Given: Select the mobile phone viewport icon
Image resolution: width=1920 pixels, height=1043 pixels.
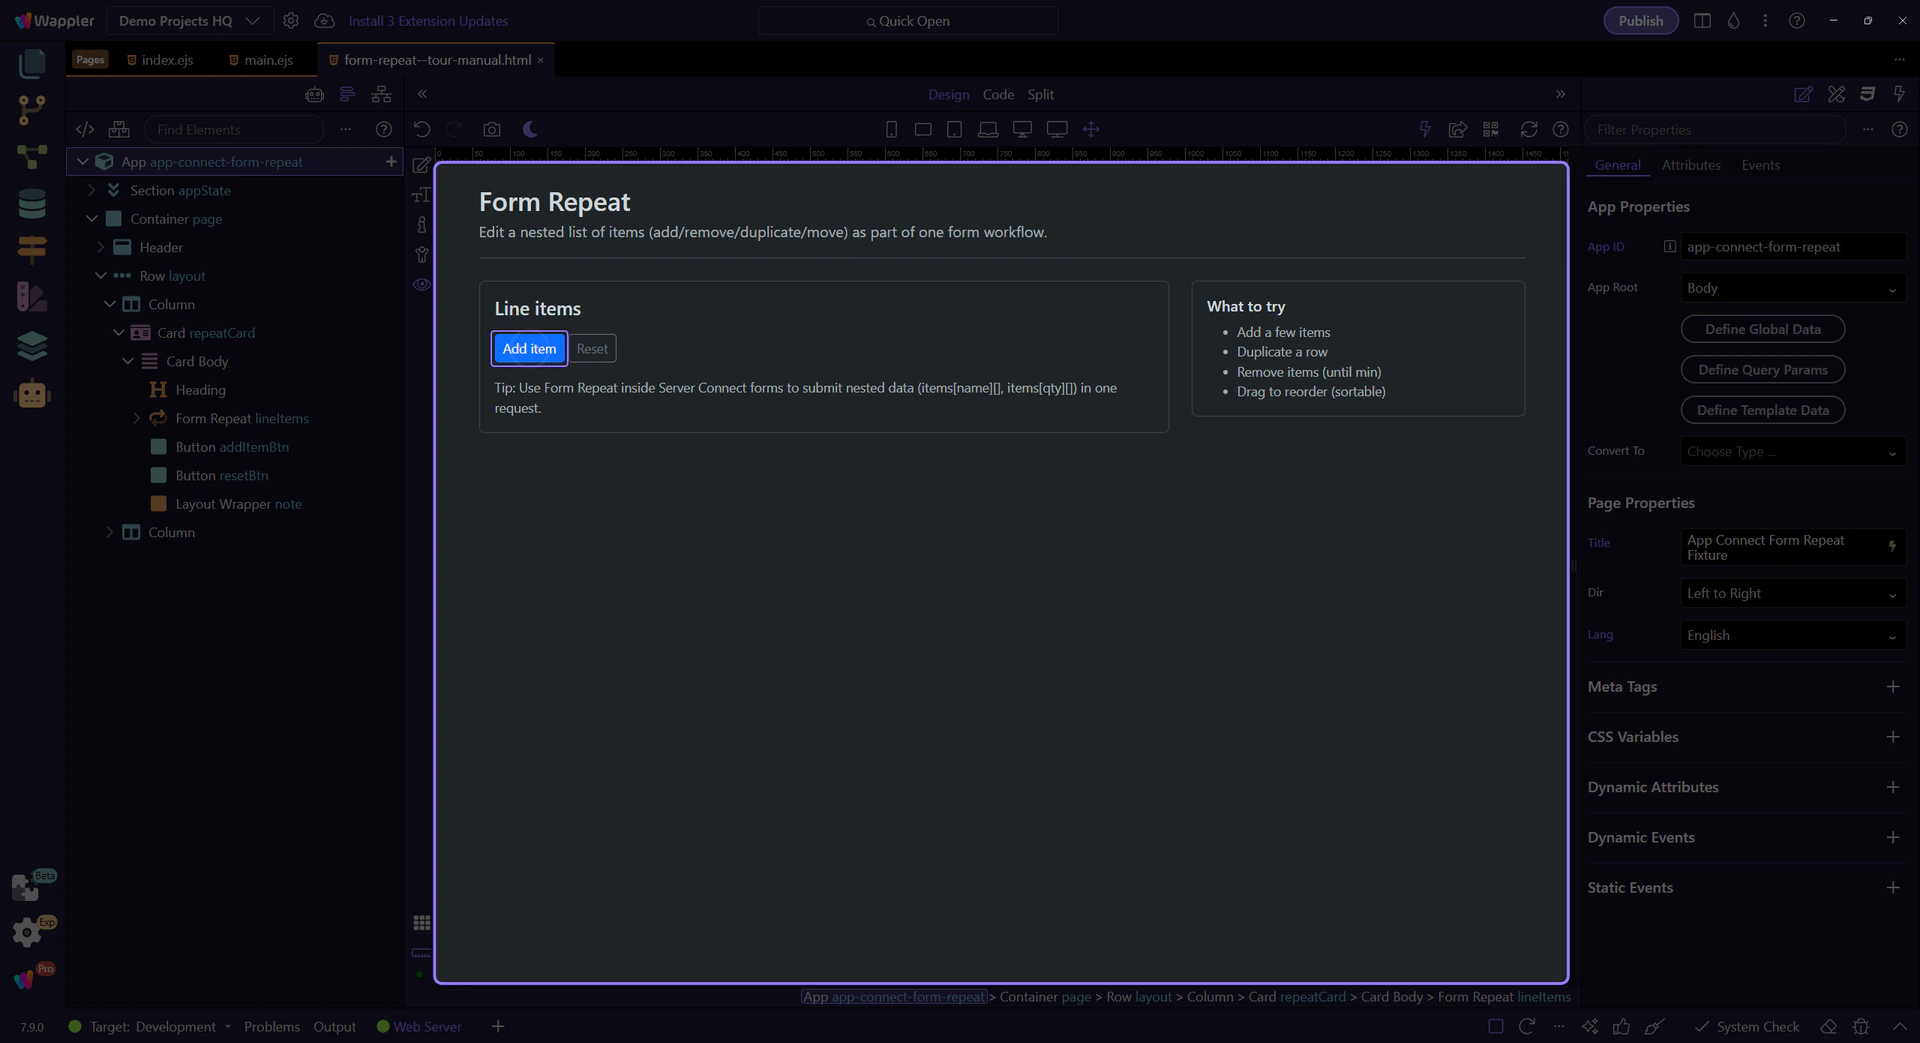Looking at the screenshot, I should click(x=891, y=129).
